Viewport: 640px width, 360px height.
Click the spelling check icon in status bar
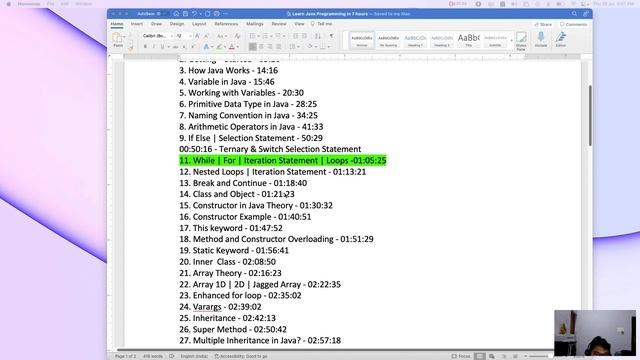point(171,356)
